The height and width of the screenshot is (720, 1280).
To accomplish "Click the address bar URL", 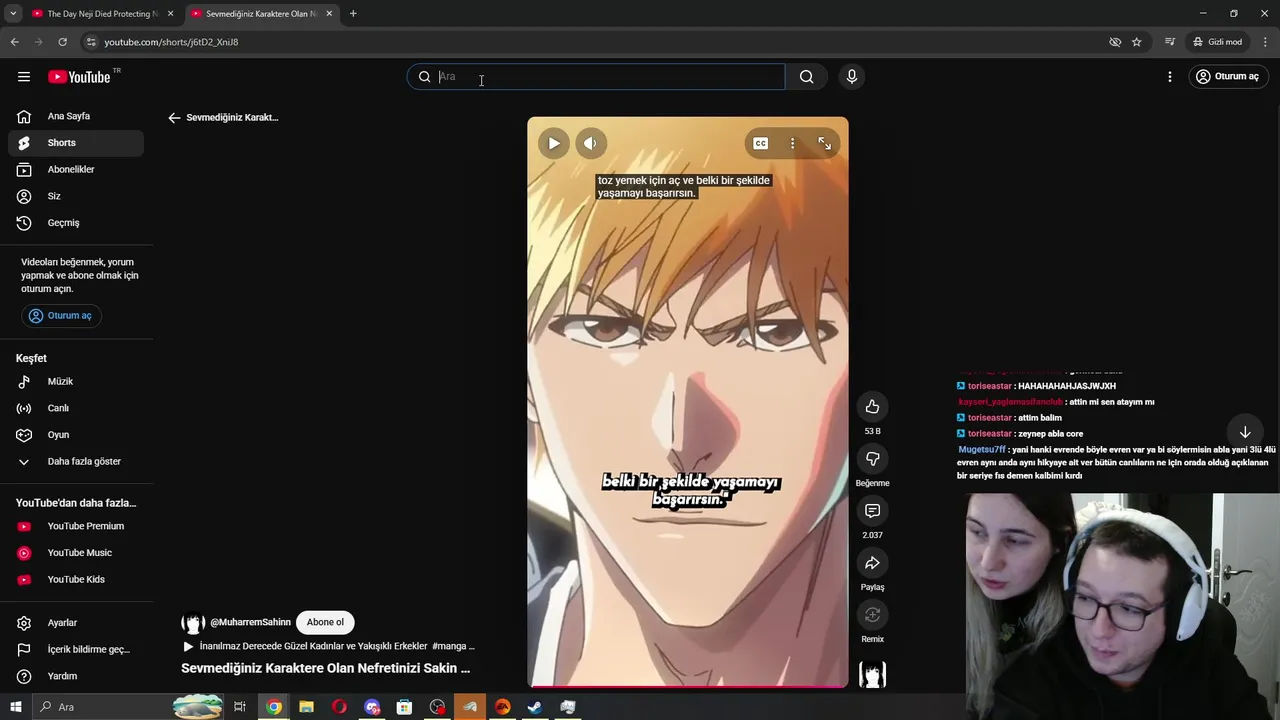I will (171, 42).
